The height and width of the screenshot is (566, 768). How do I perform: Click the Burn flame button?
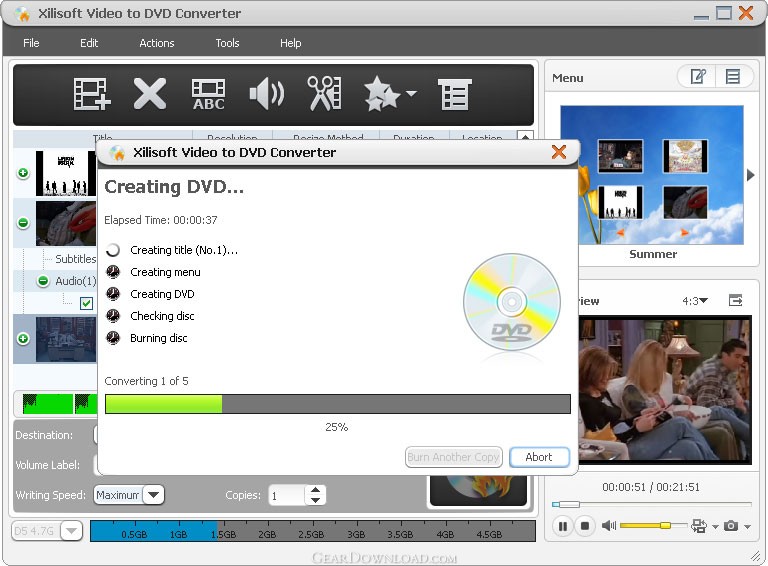point(478,491)
